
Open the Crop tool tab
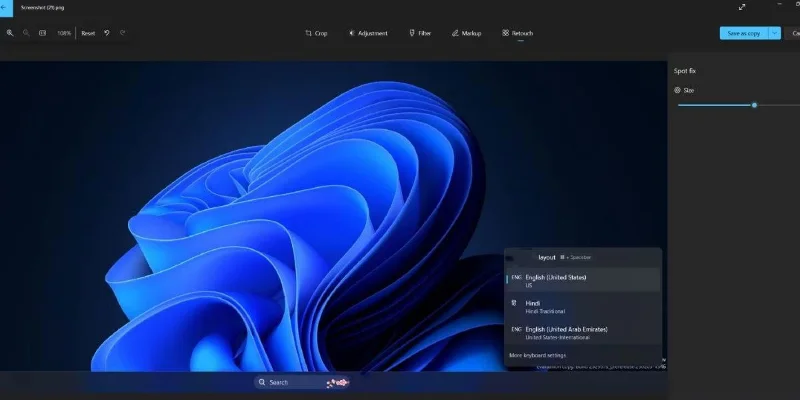pos(316,33)
